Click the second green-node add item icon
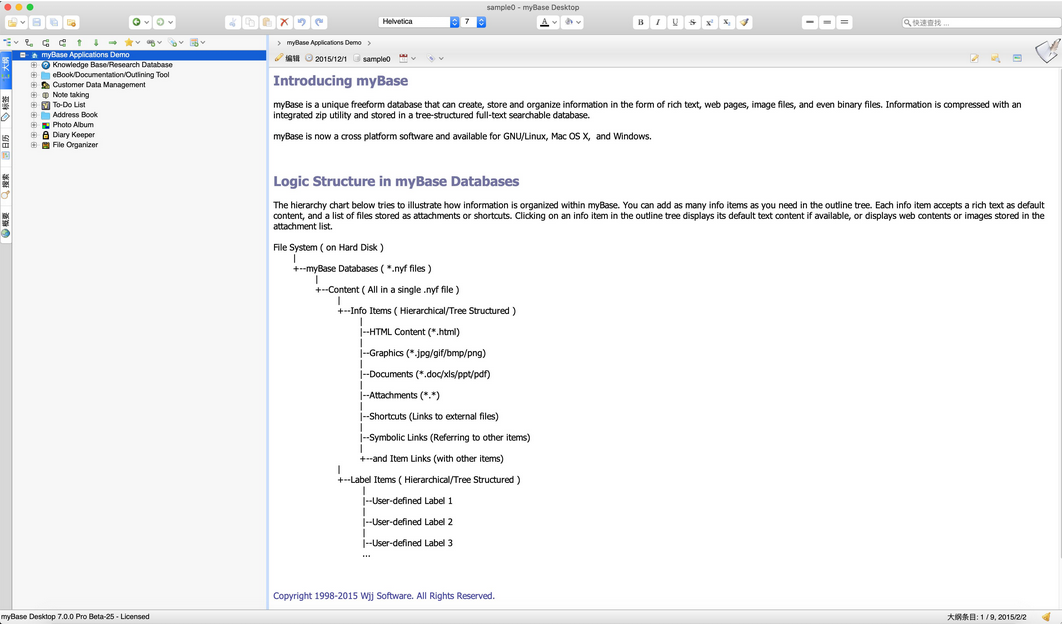 (x=45, y=43)
